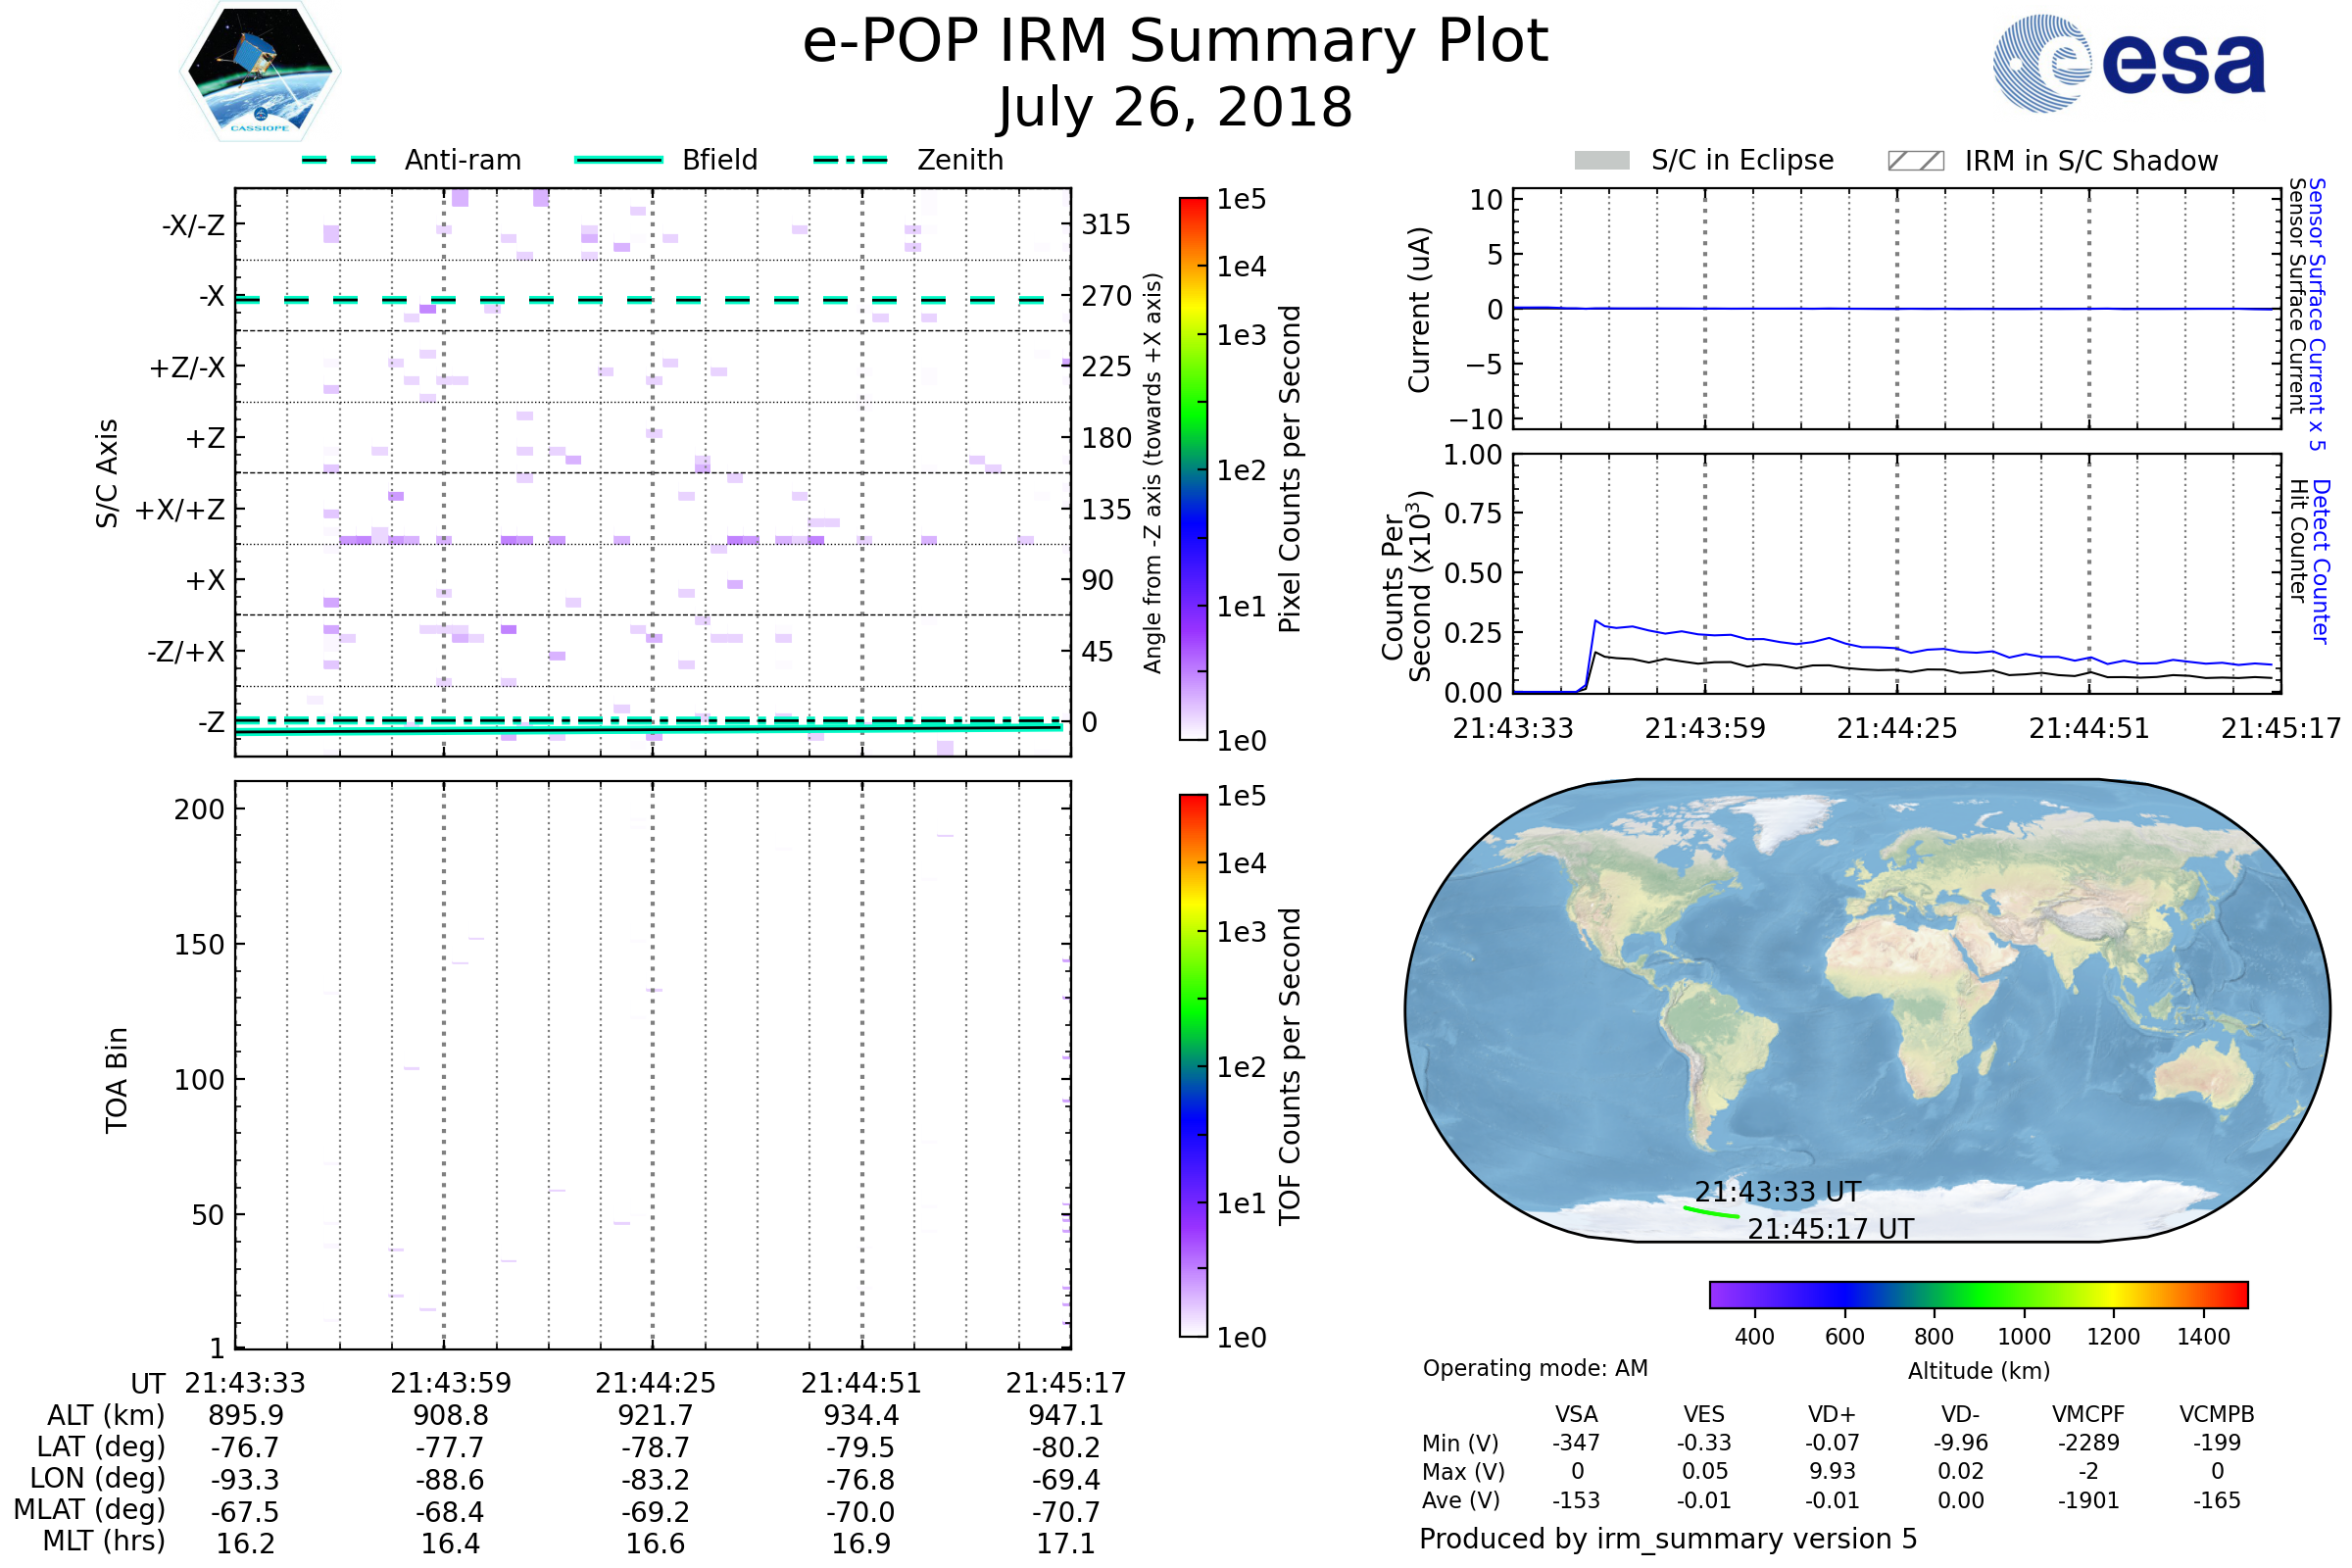
Task: Click the VSA column header
Action: [1576, 1414]
